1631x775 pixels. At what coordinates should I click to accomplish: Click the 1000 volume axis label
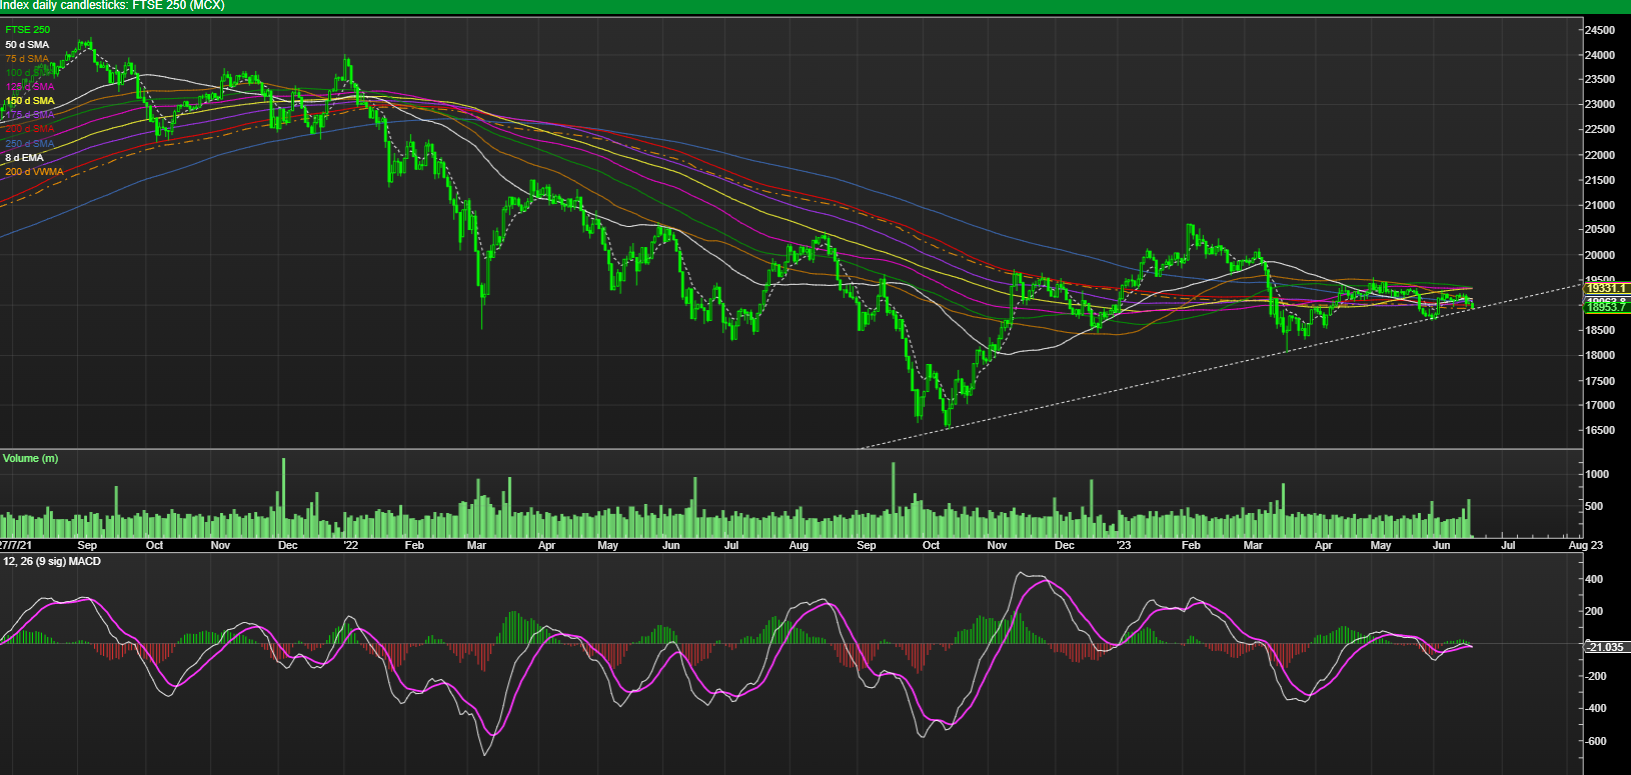click(x=1597, y=474)
